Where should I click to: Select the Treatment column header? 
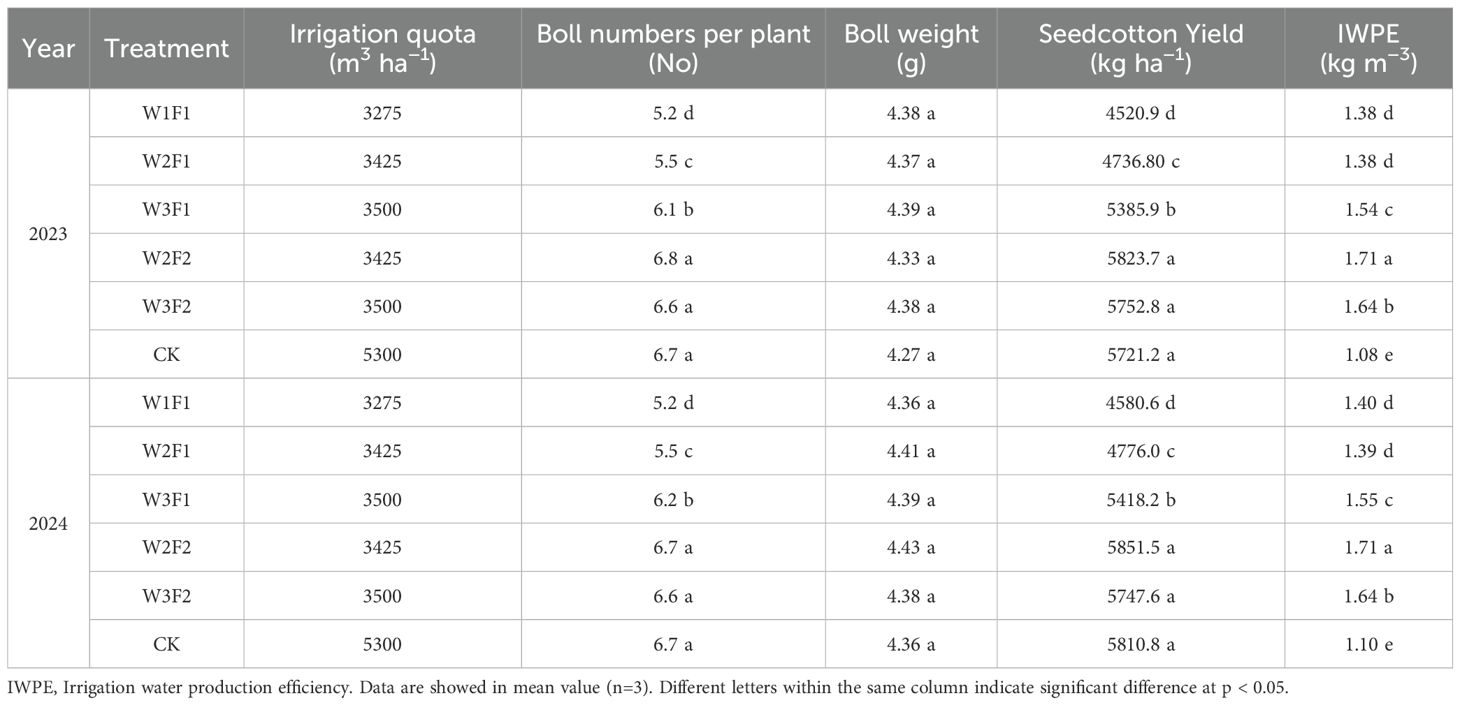(x=167, y=48)
